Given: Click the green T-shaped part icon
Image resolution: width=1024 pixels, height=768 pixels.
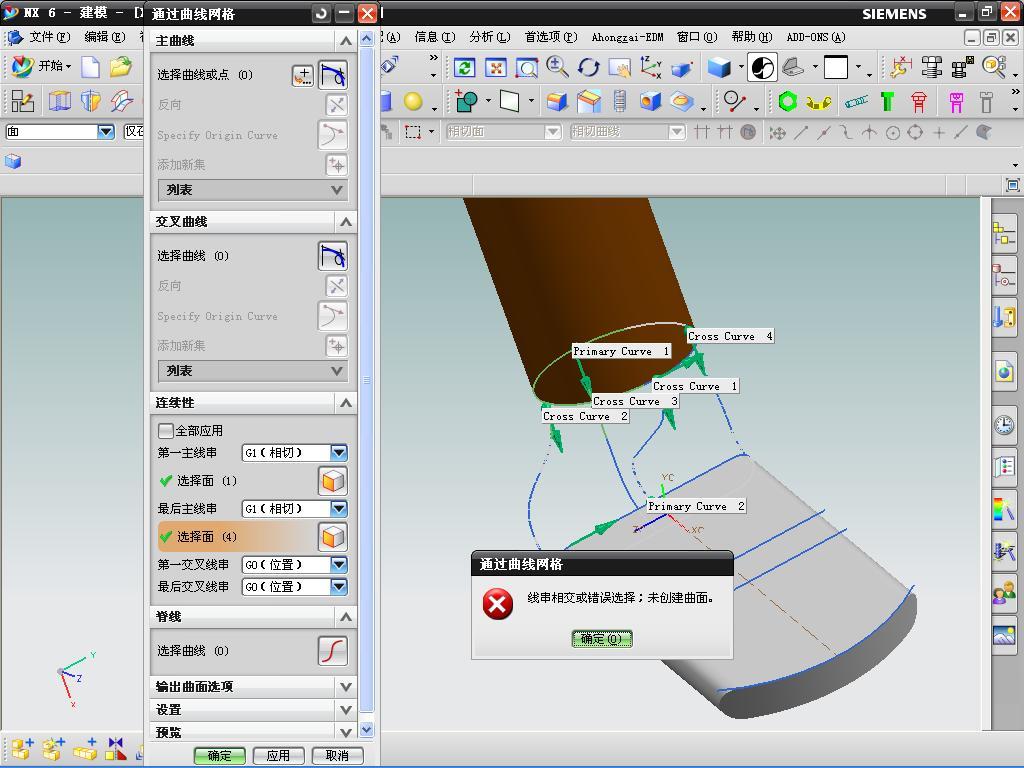Looking at the screenshot, I should pos(887,101).
